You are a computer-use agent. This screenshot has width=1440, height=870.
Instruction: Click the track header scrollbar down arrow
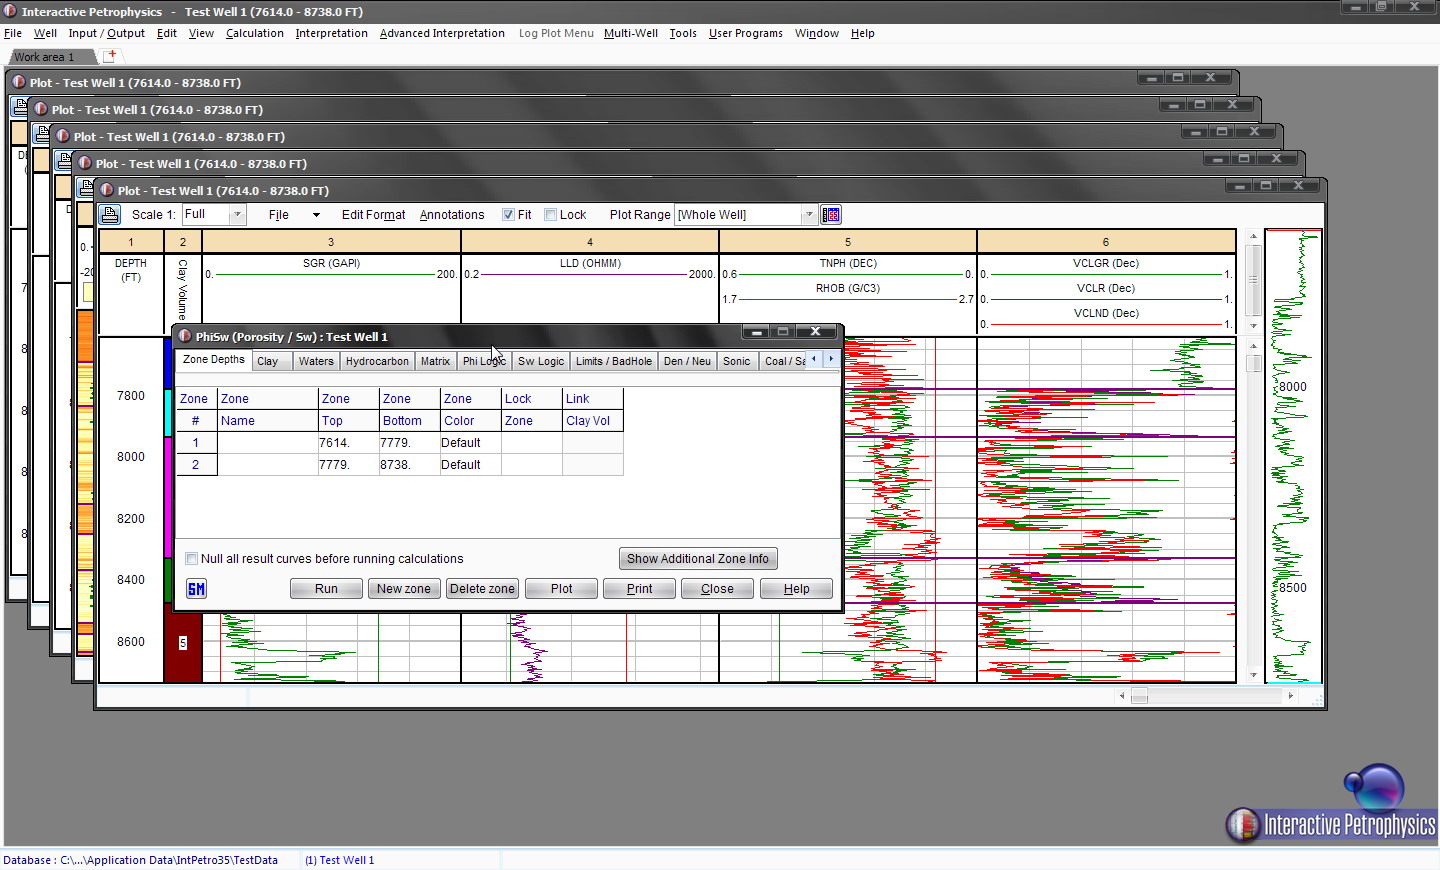1253,326
